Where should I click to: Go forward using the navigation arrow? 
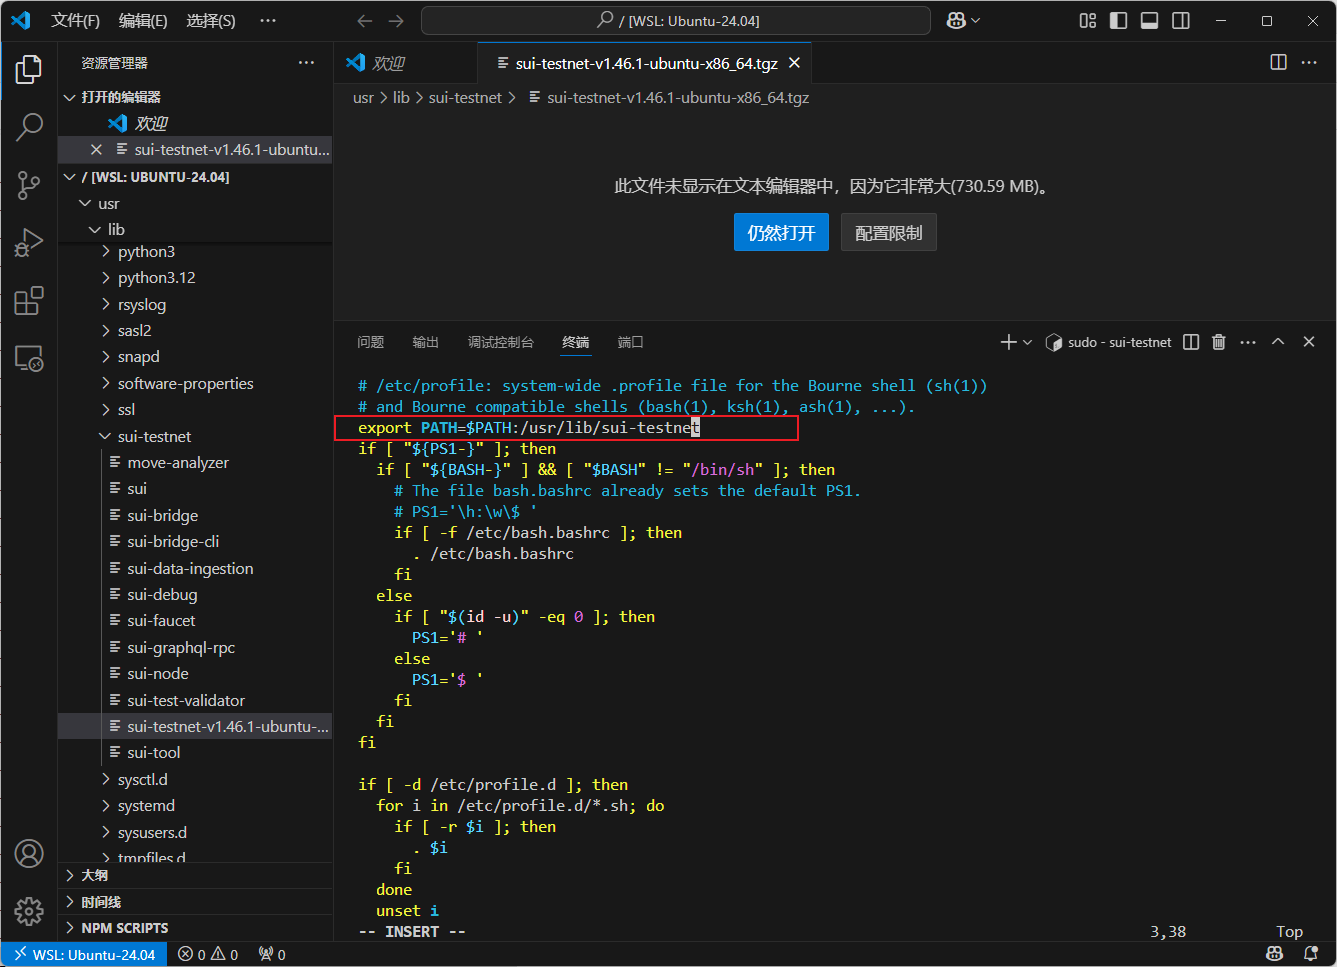[x=396, y=21]
